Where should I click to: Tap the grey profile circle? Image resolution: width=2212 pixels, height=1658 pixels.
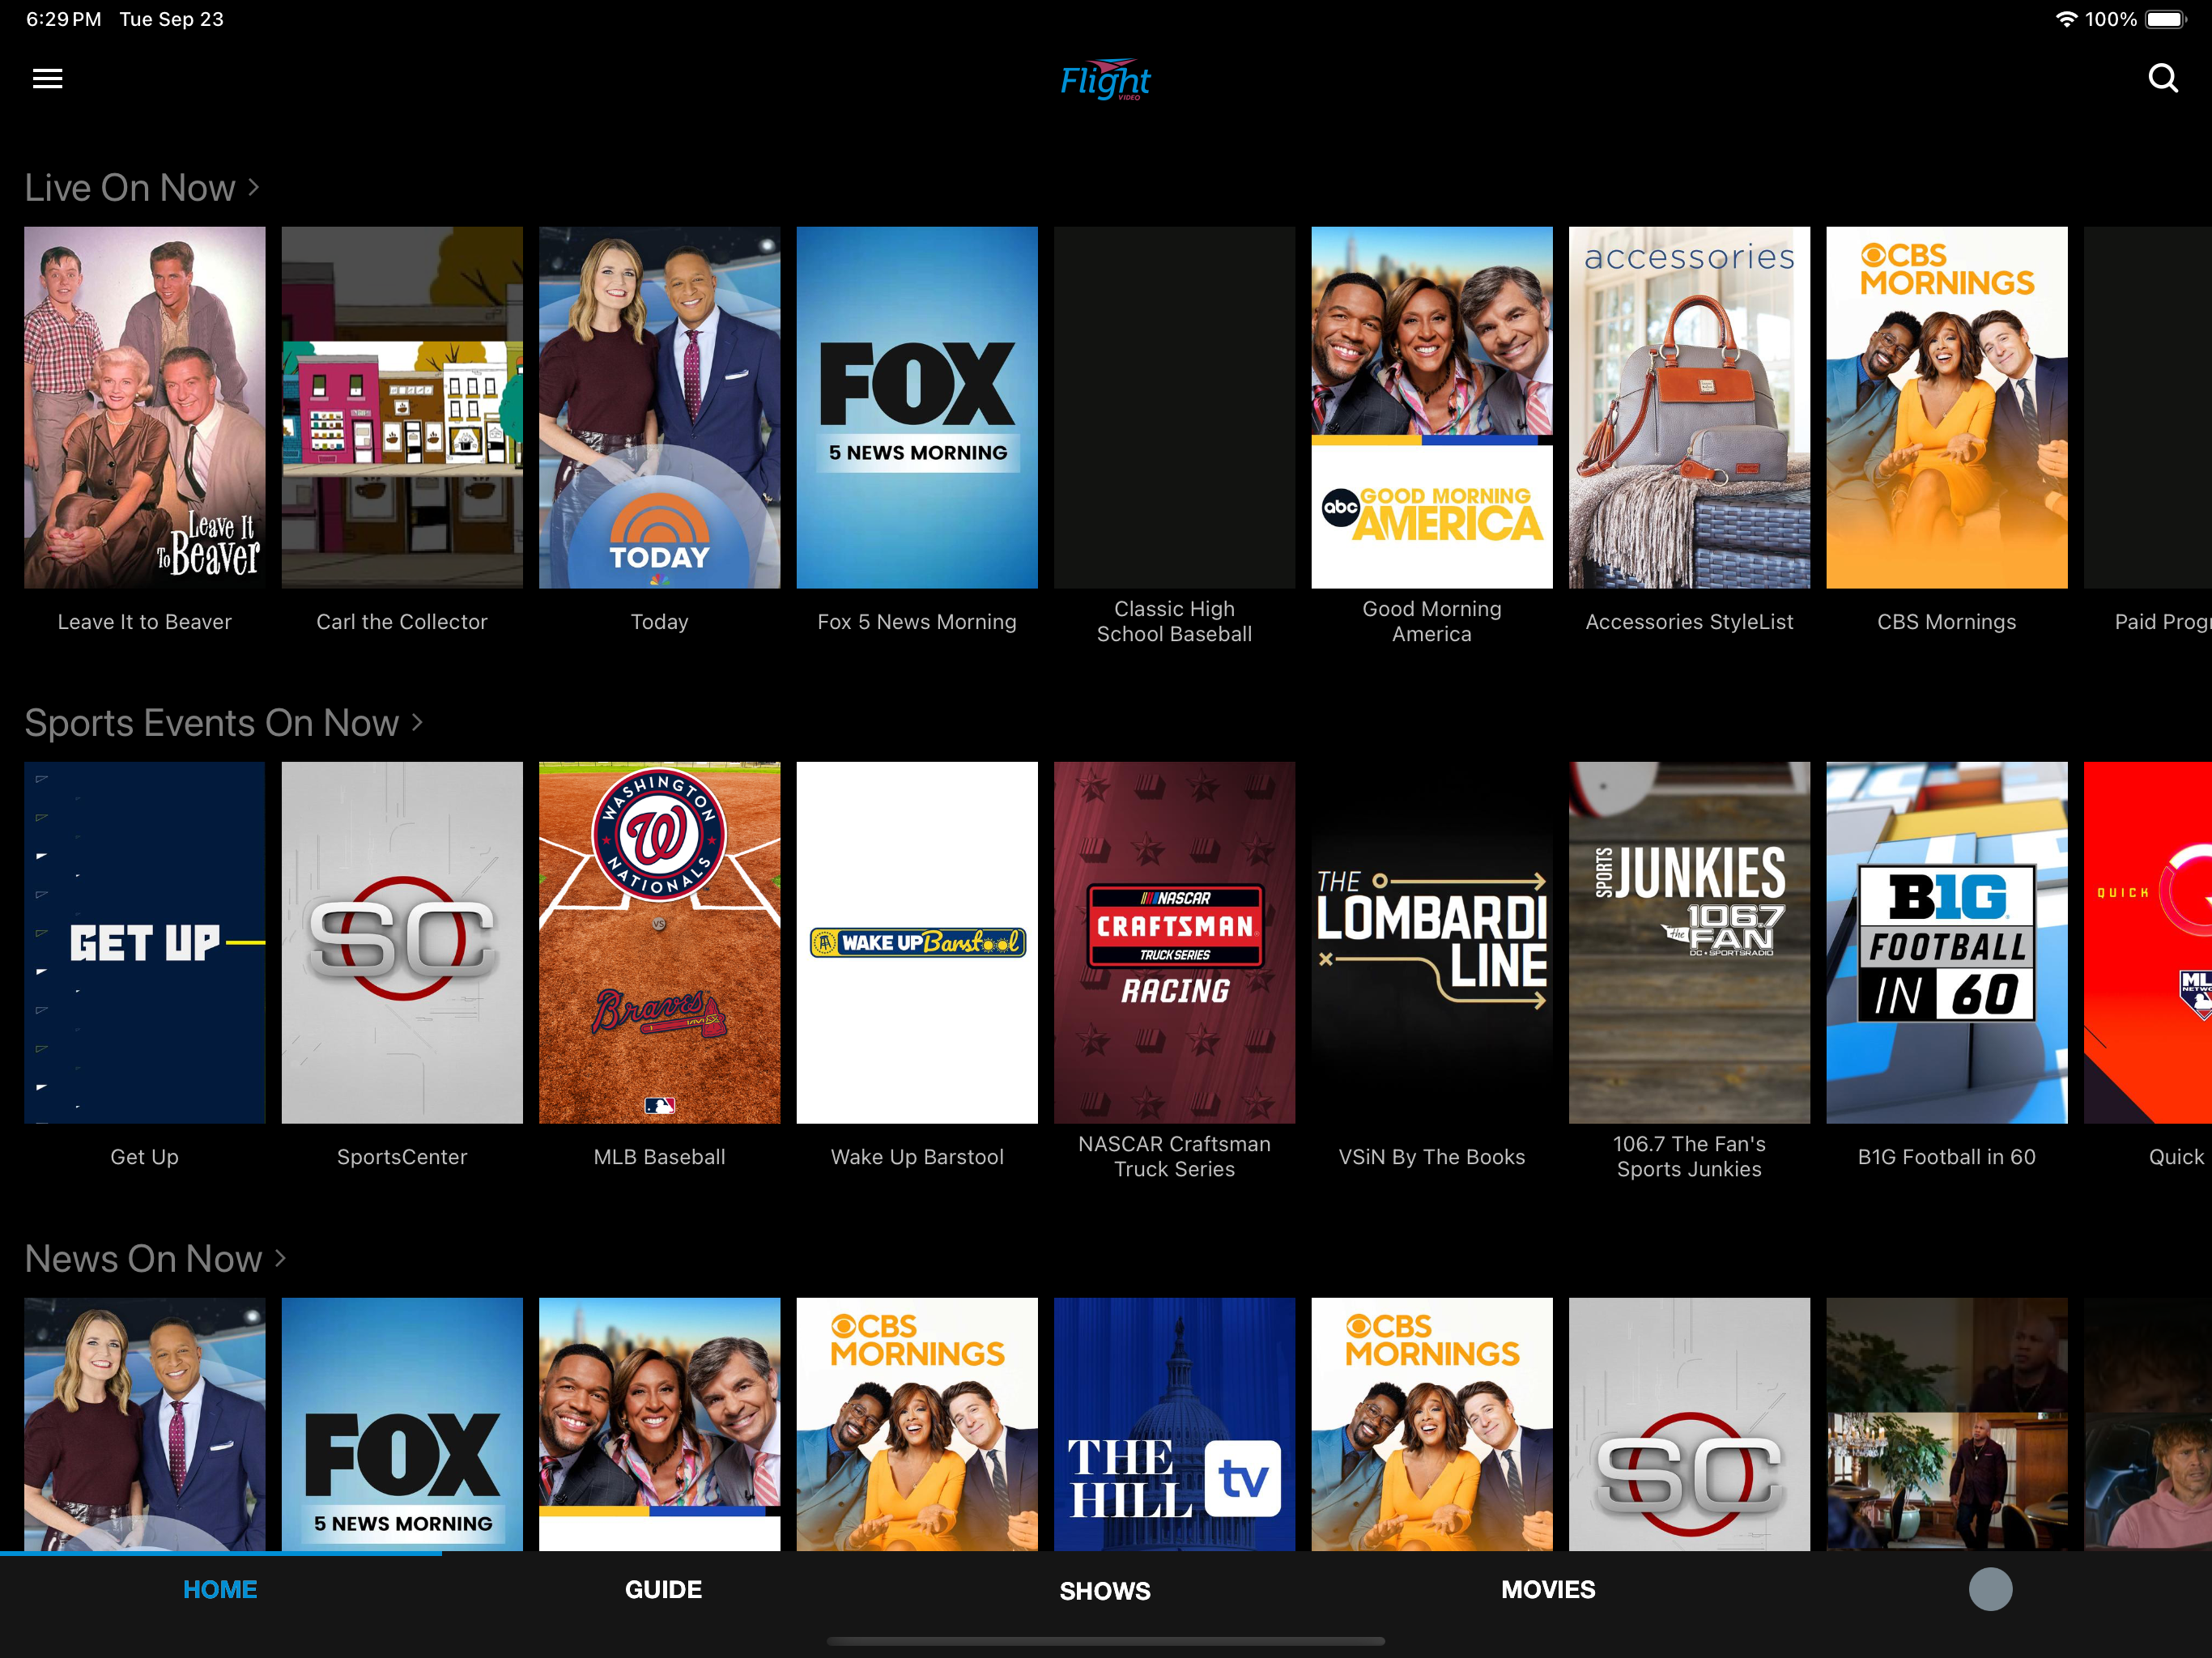(1990, 1589)
